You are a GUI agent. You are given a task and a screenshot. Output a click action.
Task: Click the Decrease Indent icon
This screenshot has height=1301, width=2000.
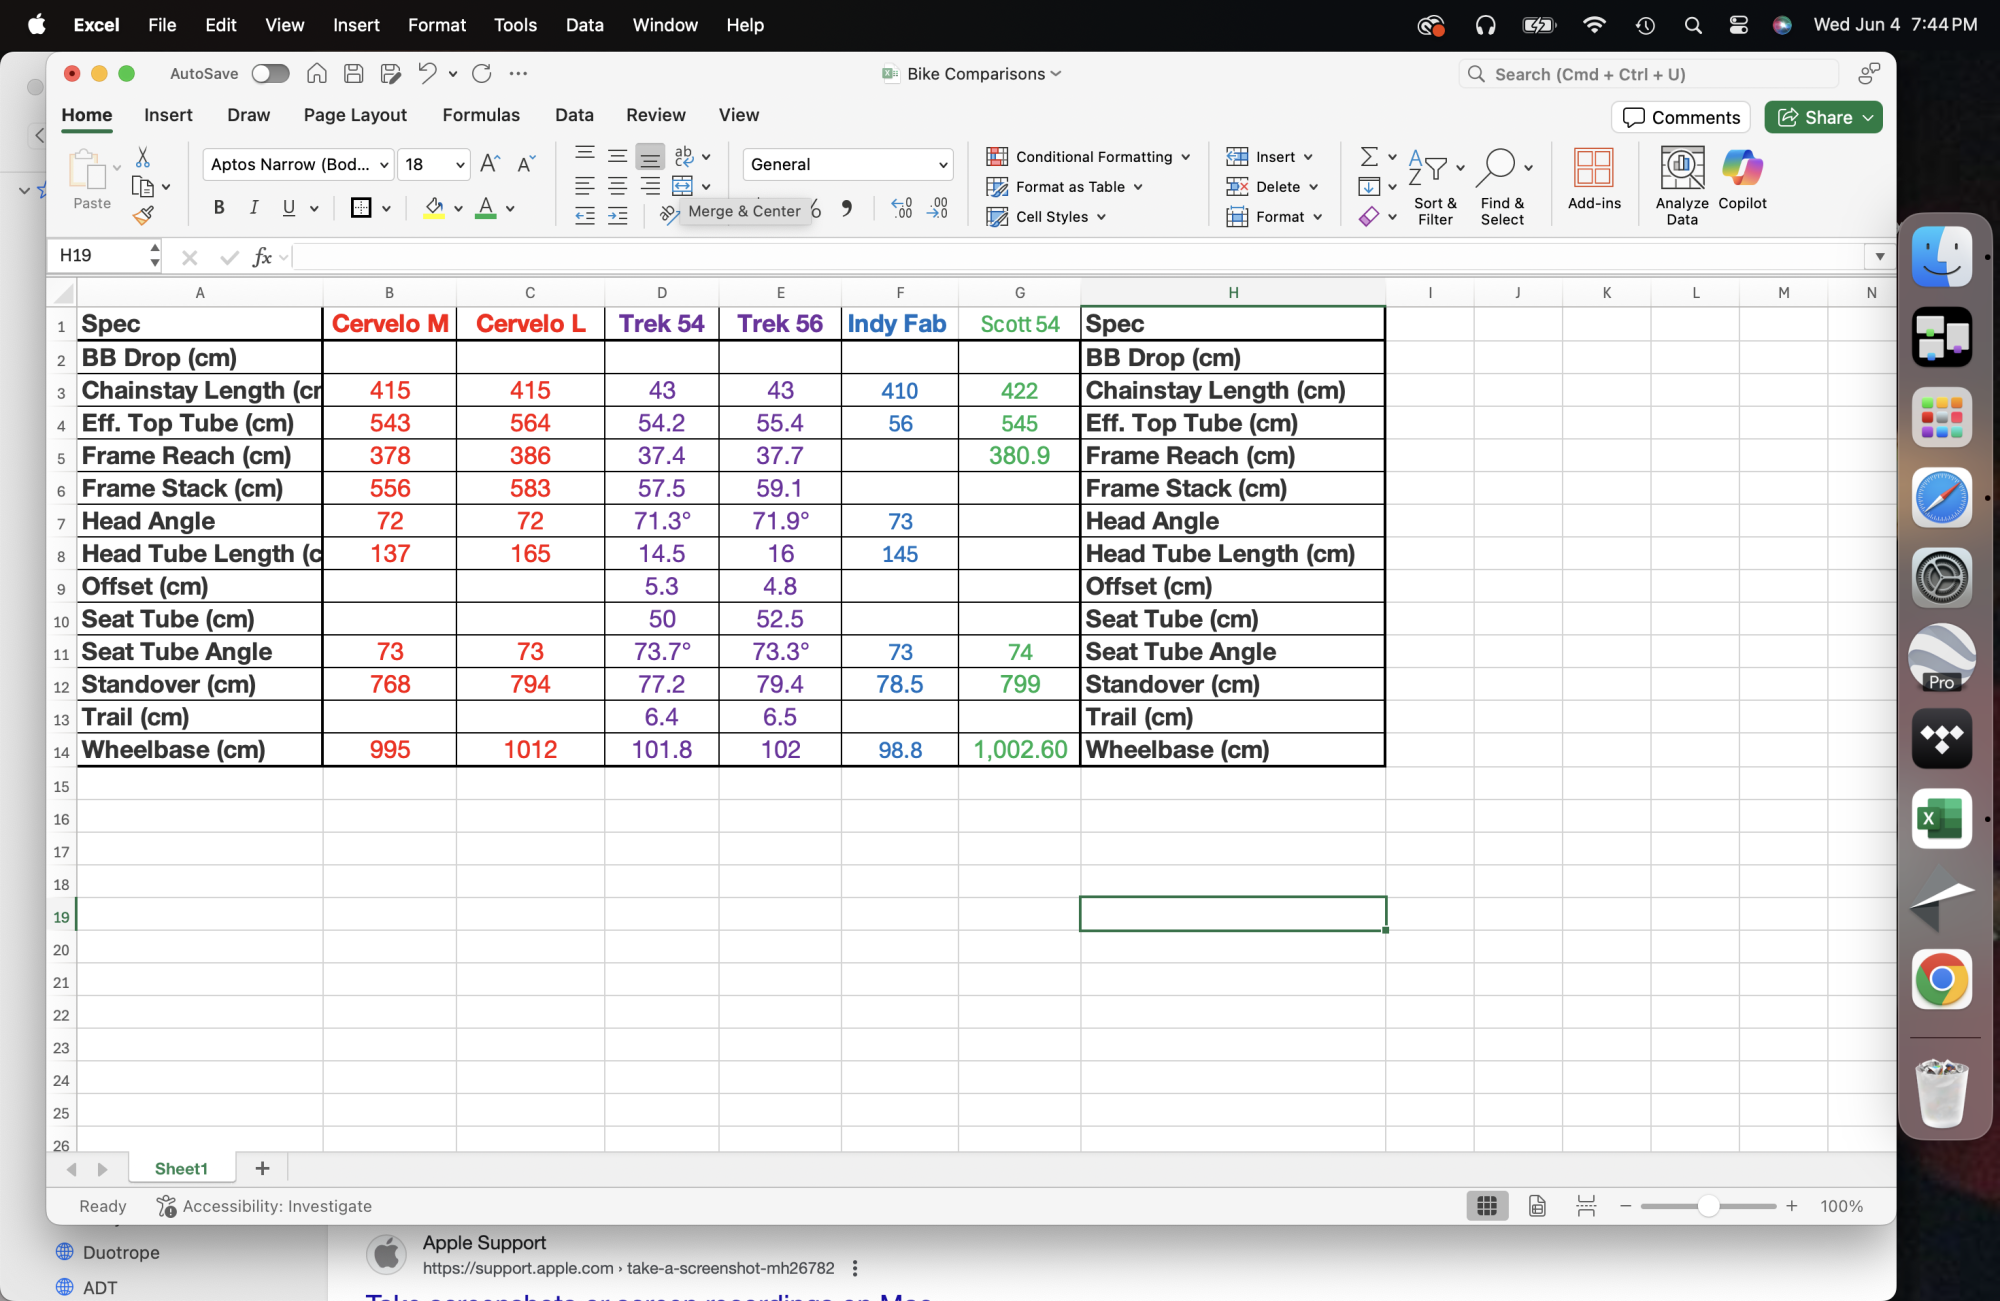point(585,216)
